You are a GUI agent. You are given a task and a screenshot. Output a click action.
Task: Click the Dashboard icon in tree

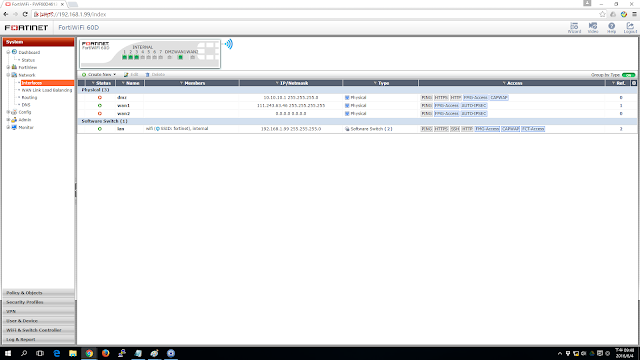14,52
